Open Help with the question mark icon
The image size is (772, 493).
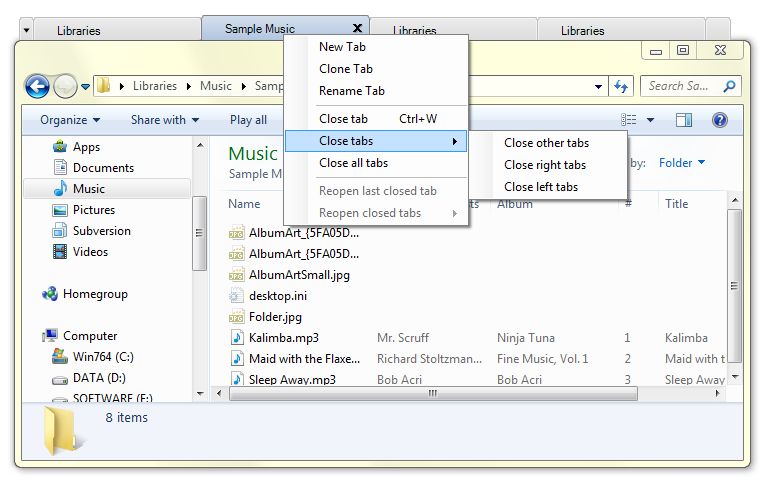pos(719,120)
